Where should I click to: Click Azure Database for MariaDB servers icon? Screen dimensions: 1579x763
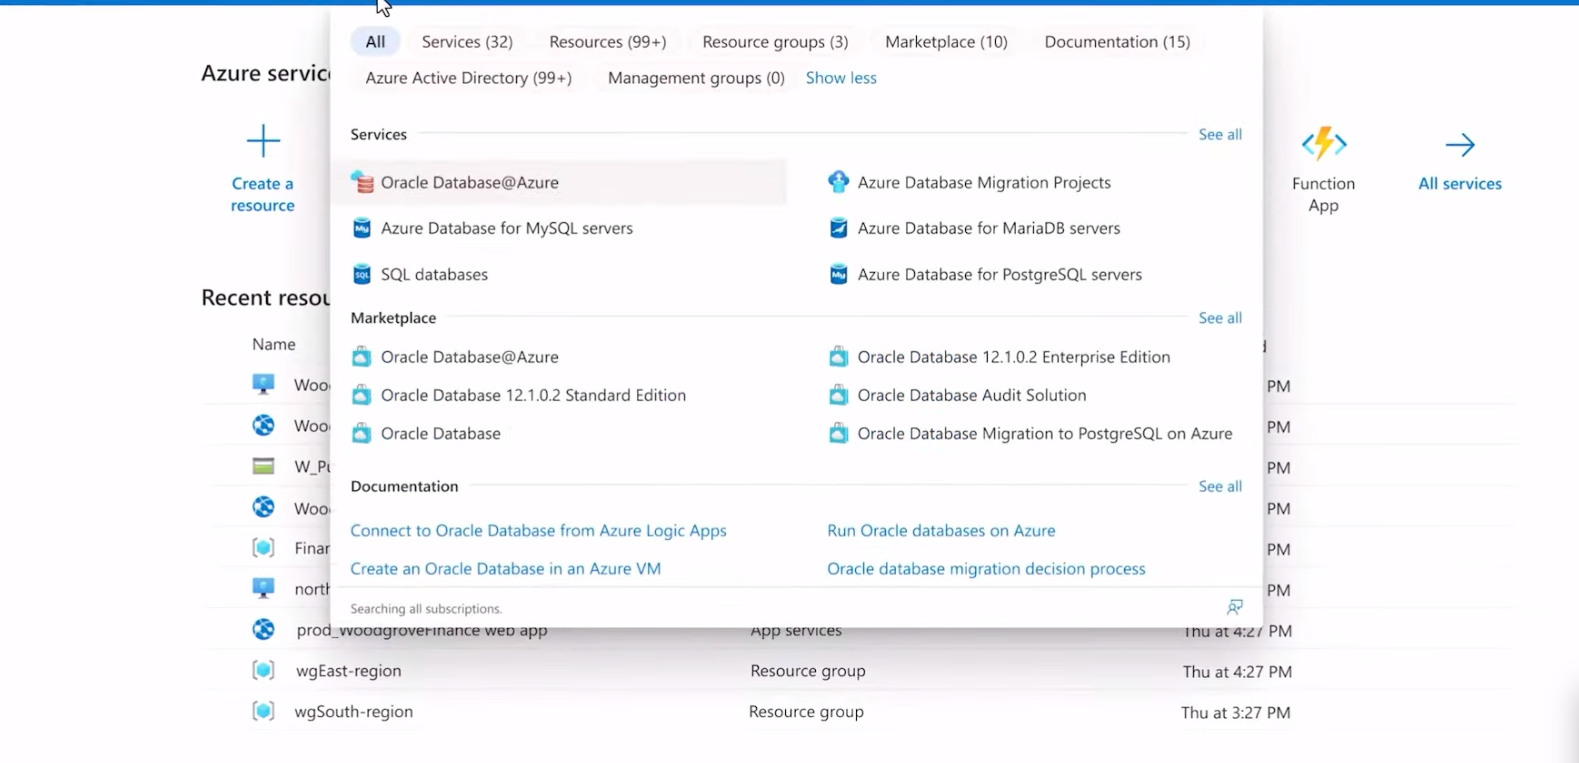[838, 228]
